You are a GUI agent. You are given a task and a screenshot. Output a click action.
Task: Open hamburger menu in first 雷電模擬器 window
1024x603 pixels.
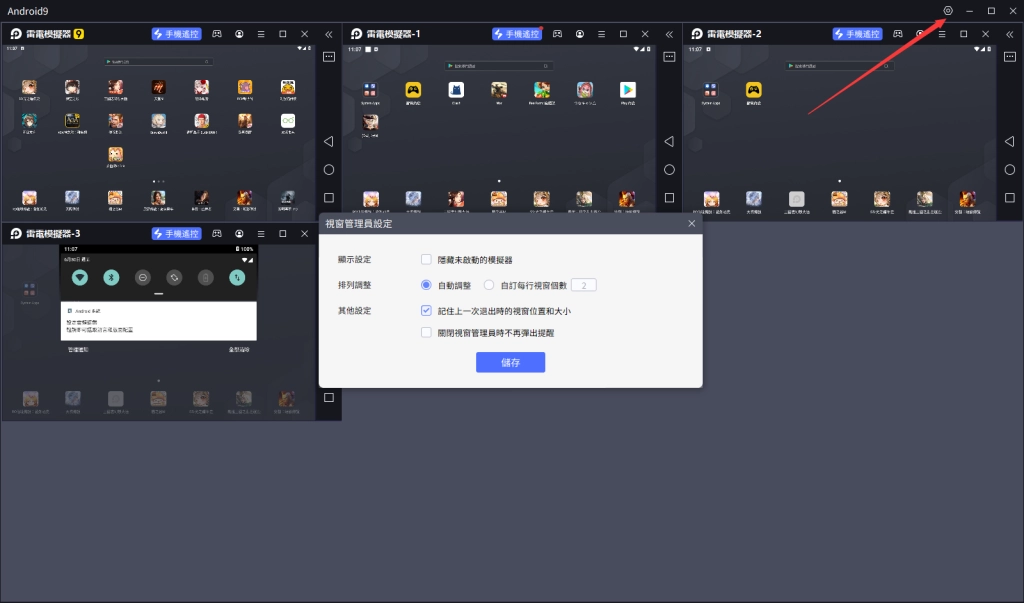click(261, 34)
